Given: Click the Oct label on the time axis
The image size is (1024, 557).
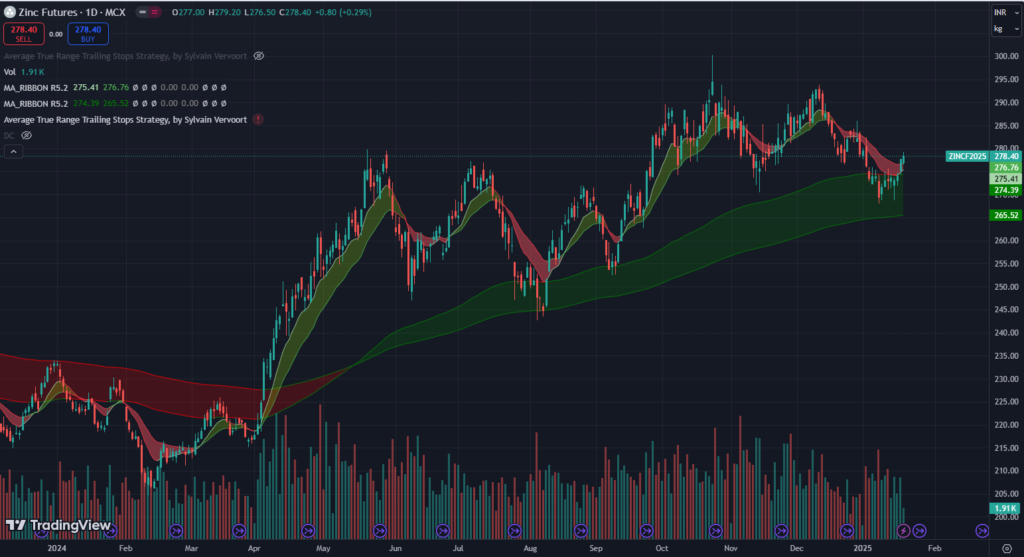Looking at the screenshot, I should coord(662,549).
